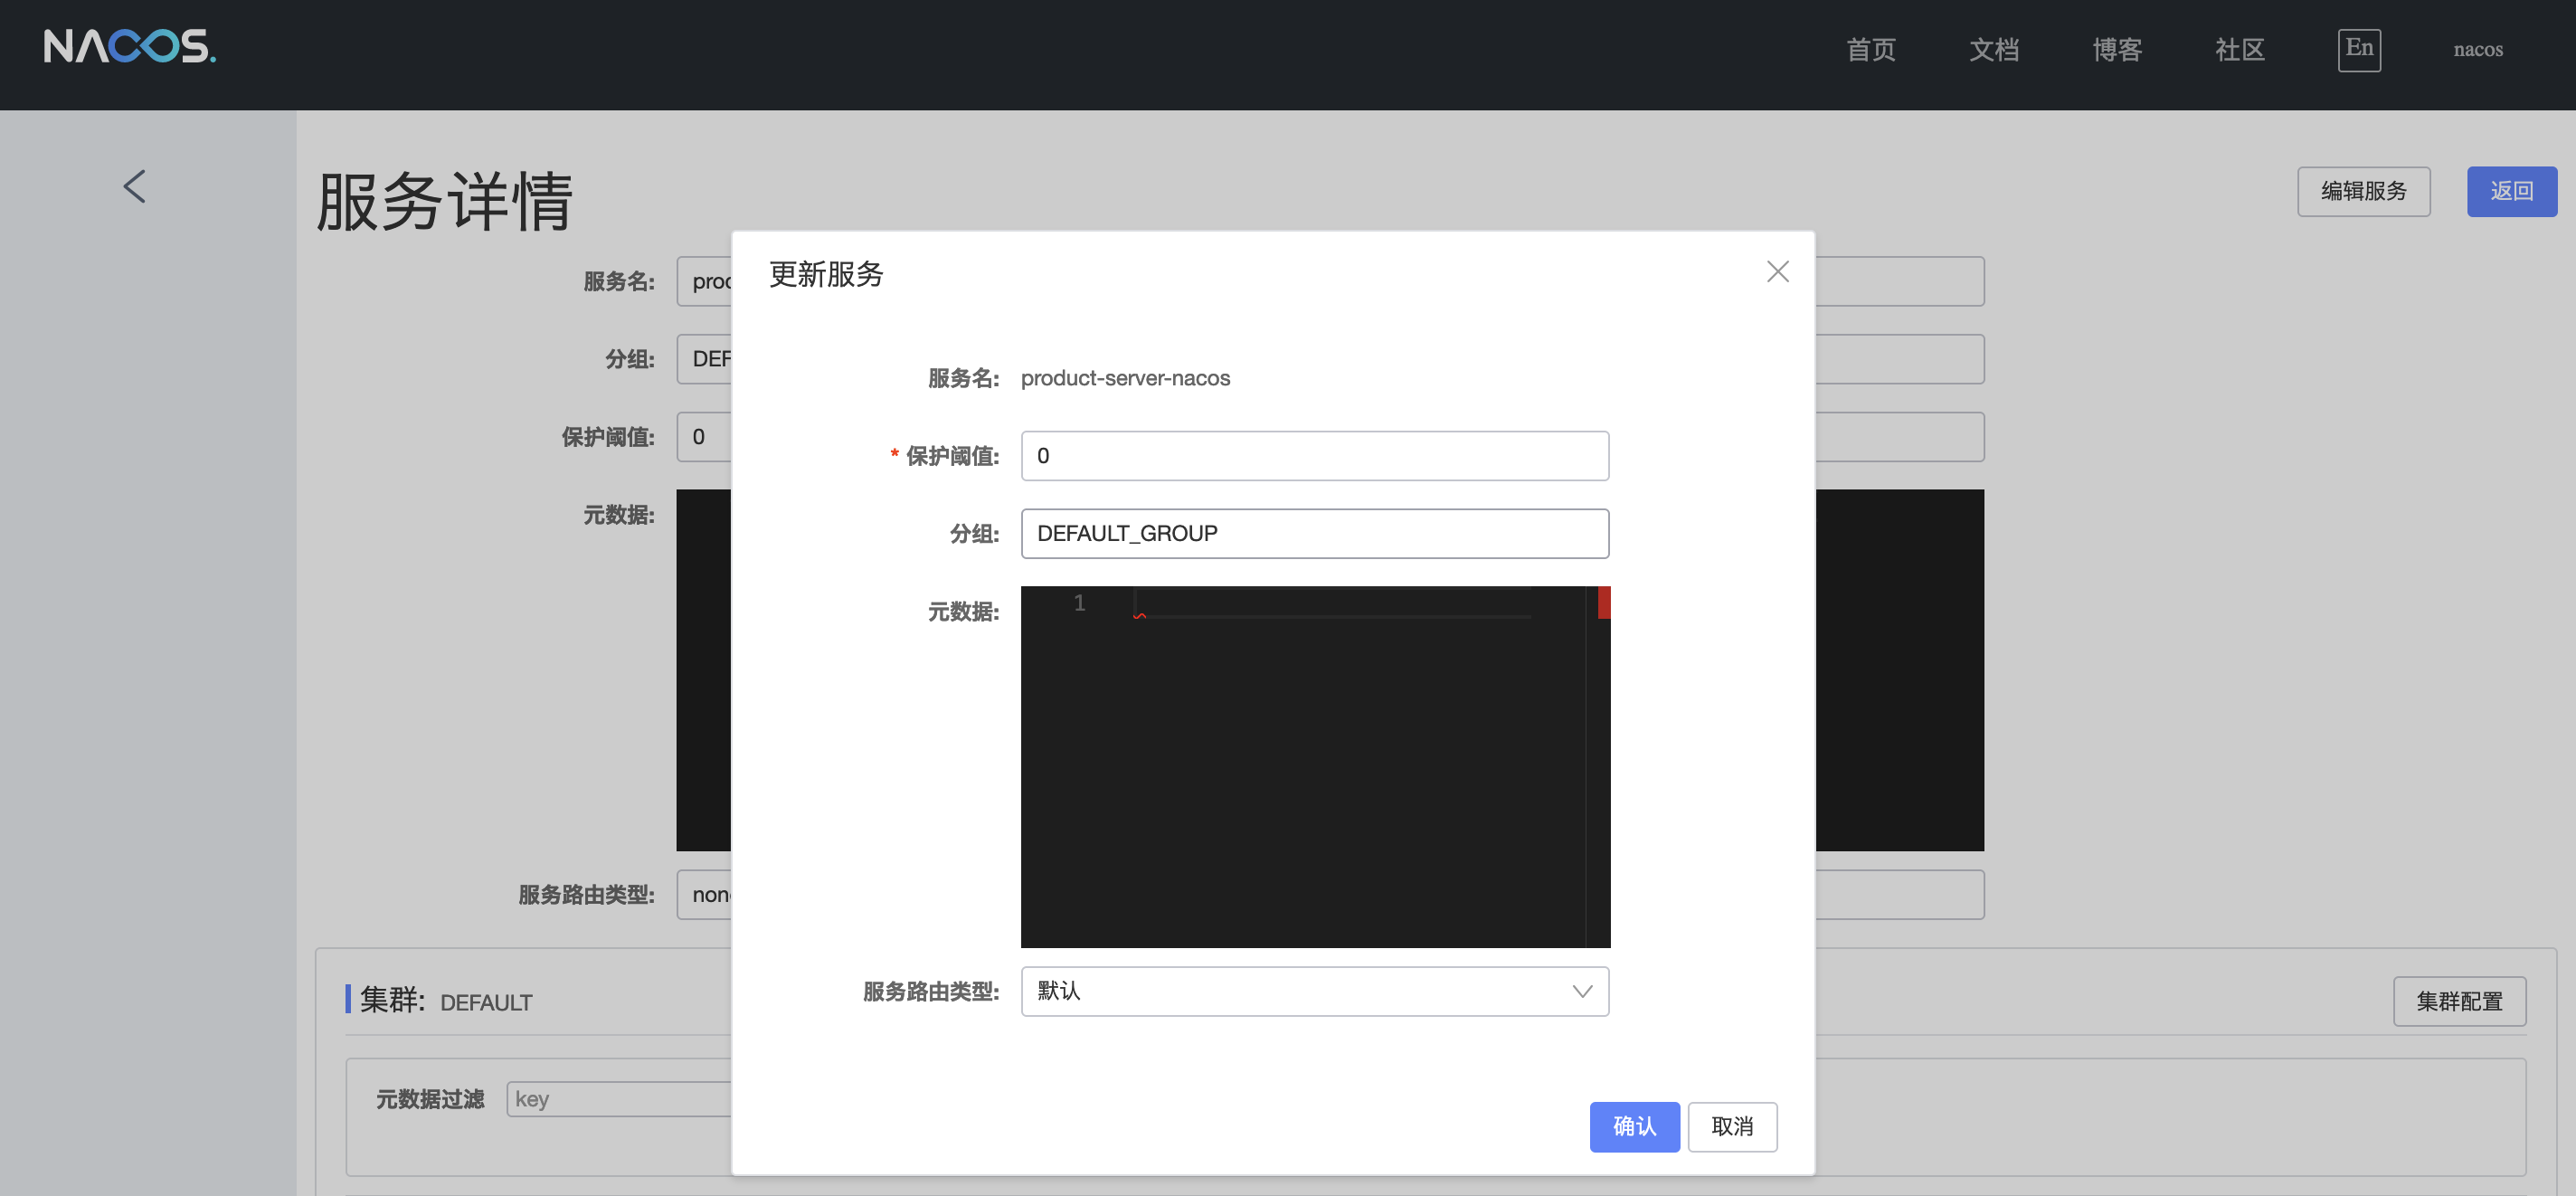Click the dropdown arrow of 服务路由类型
This screenshot has width=2576, height=1196.
pos(1582,991)
